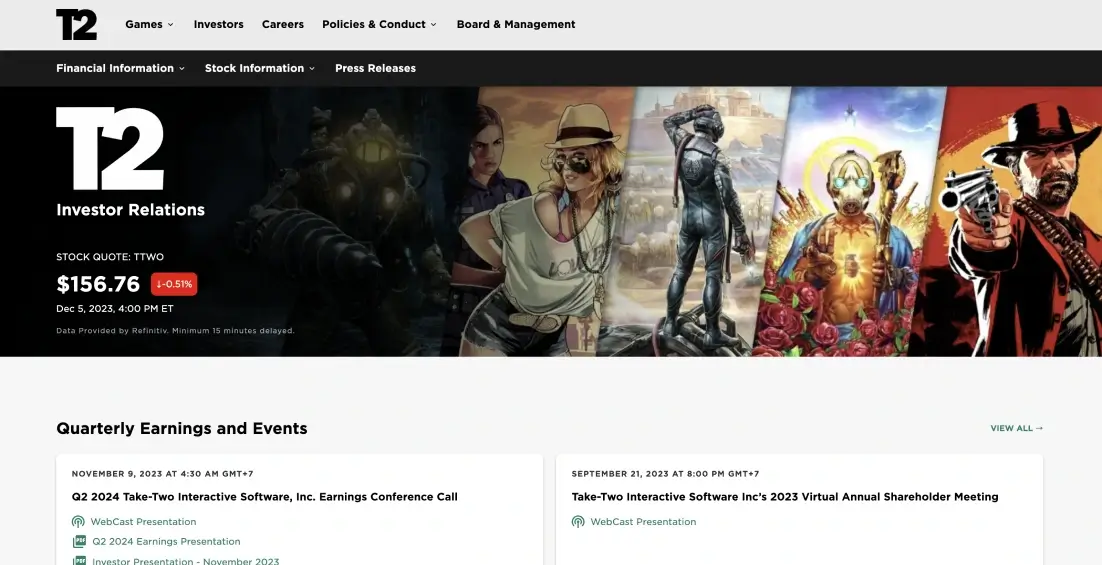The image size is (1102, 565).
Task: Open Q2 2024 Earnings Presentation PDF link
Action: click(166, 541)
